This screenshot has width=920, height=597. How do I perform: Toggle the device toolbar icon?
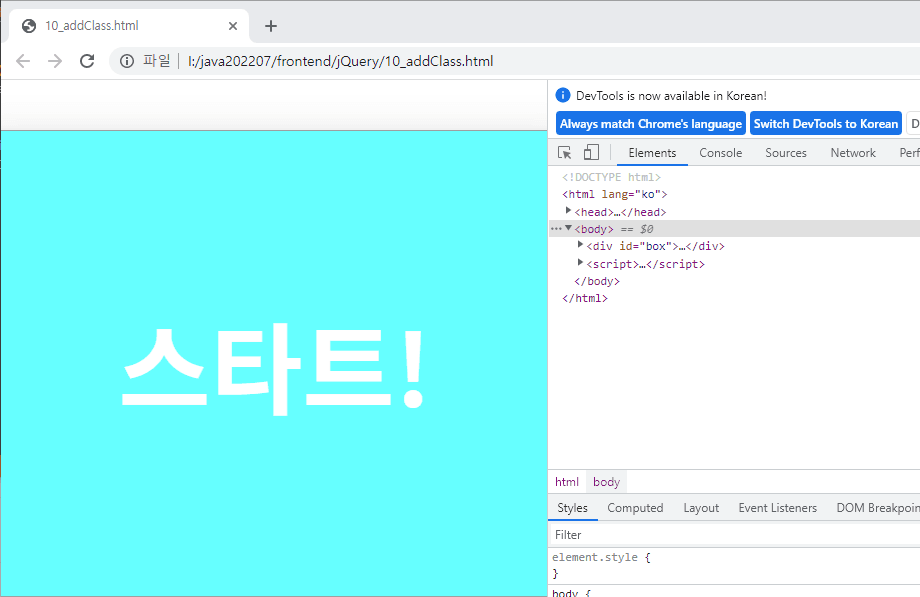click(591, 153)
